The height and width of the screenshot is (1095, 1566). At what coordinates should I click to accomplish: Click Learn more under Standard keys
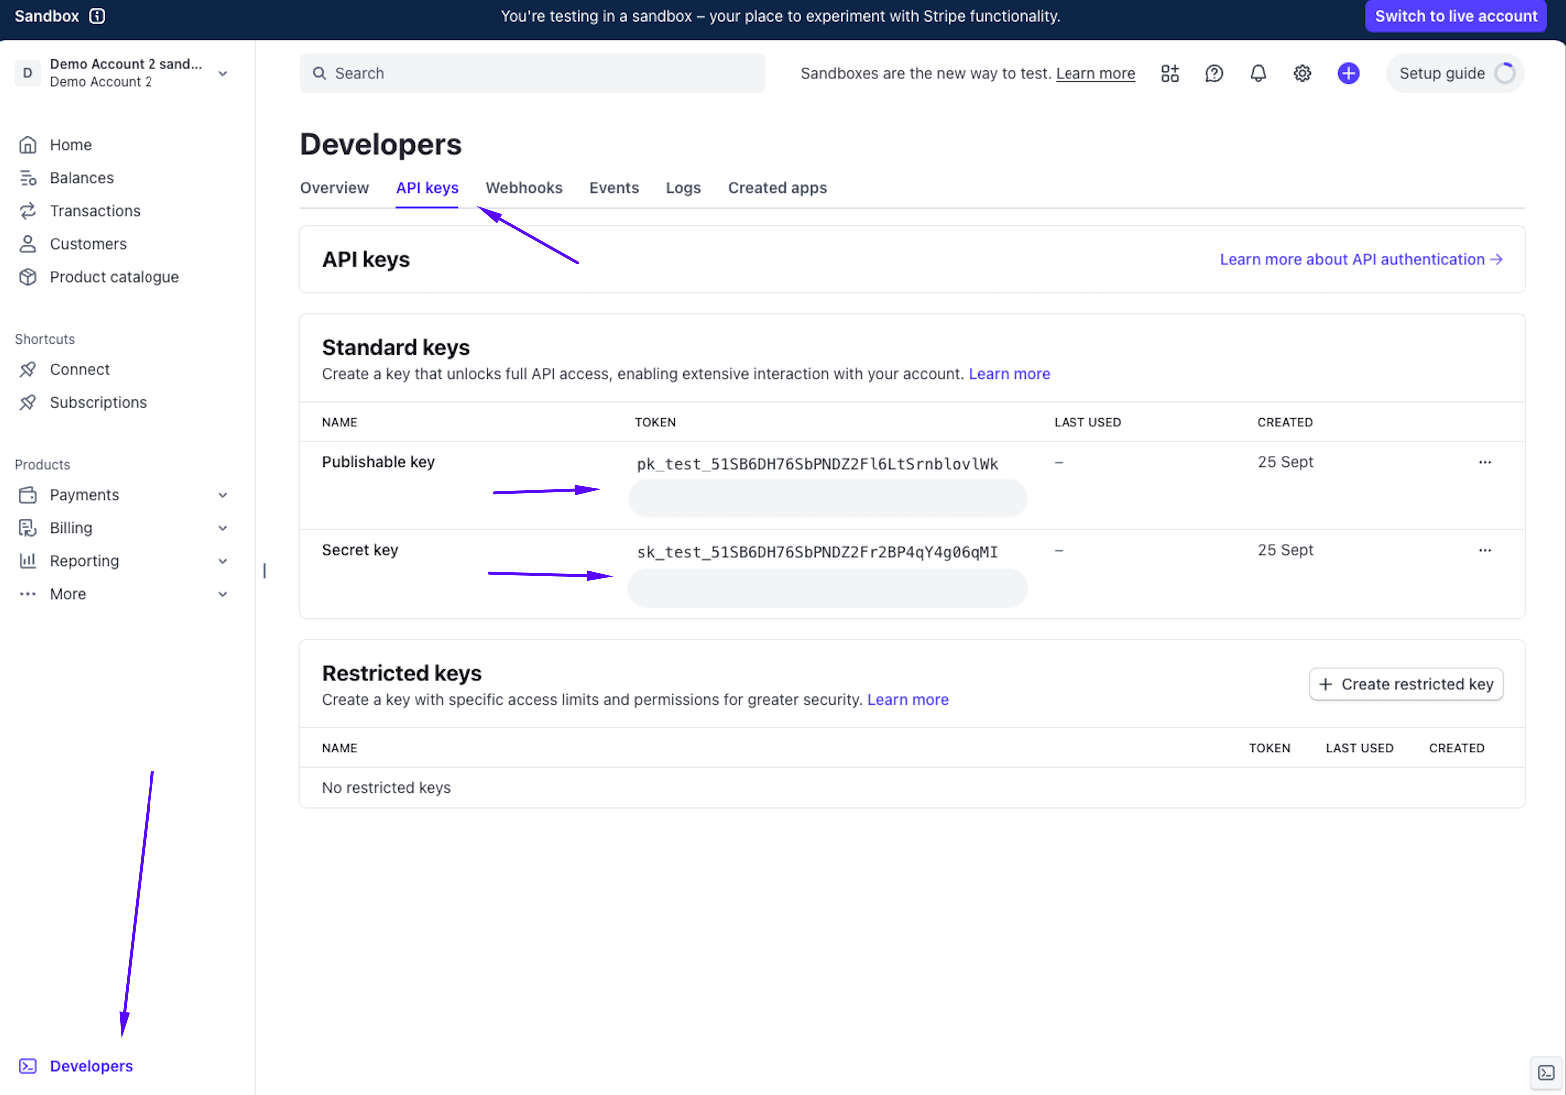point(1009,374)
